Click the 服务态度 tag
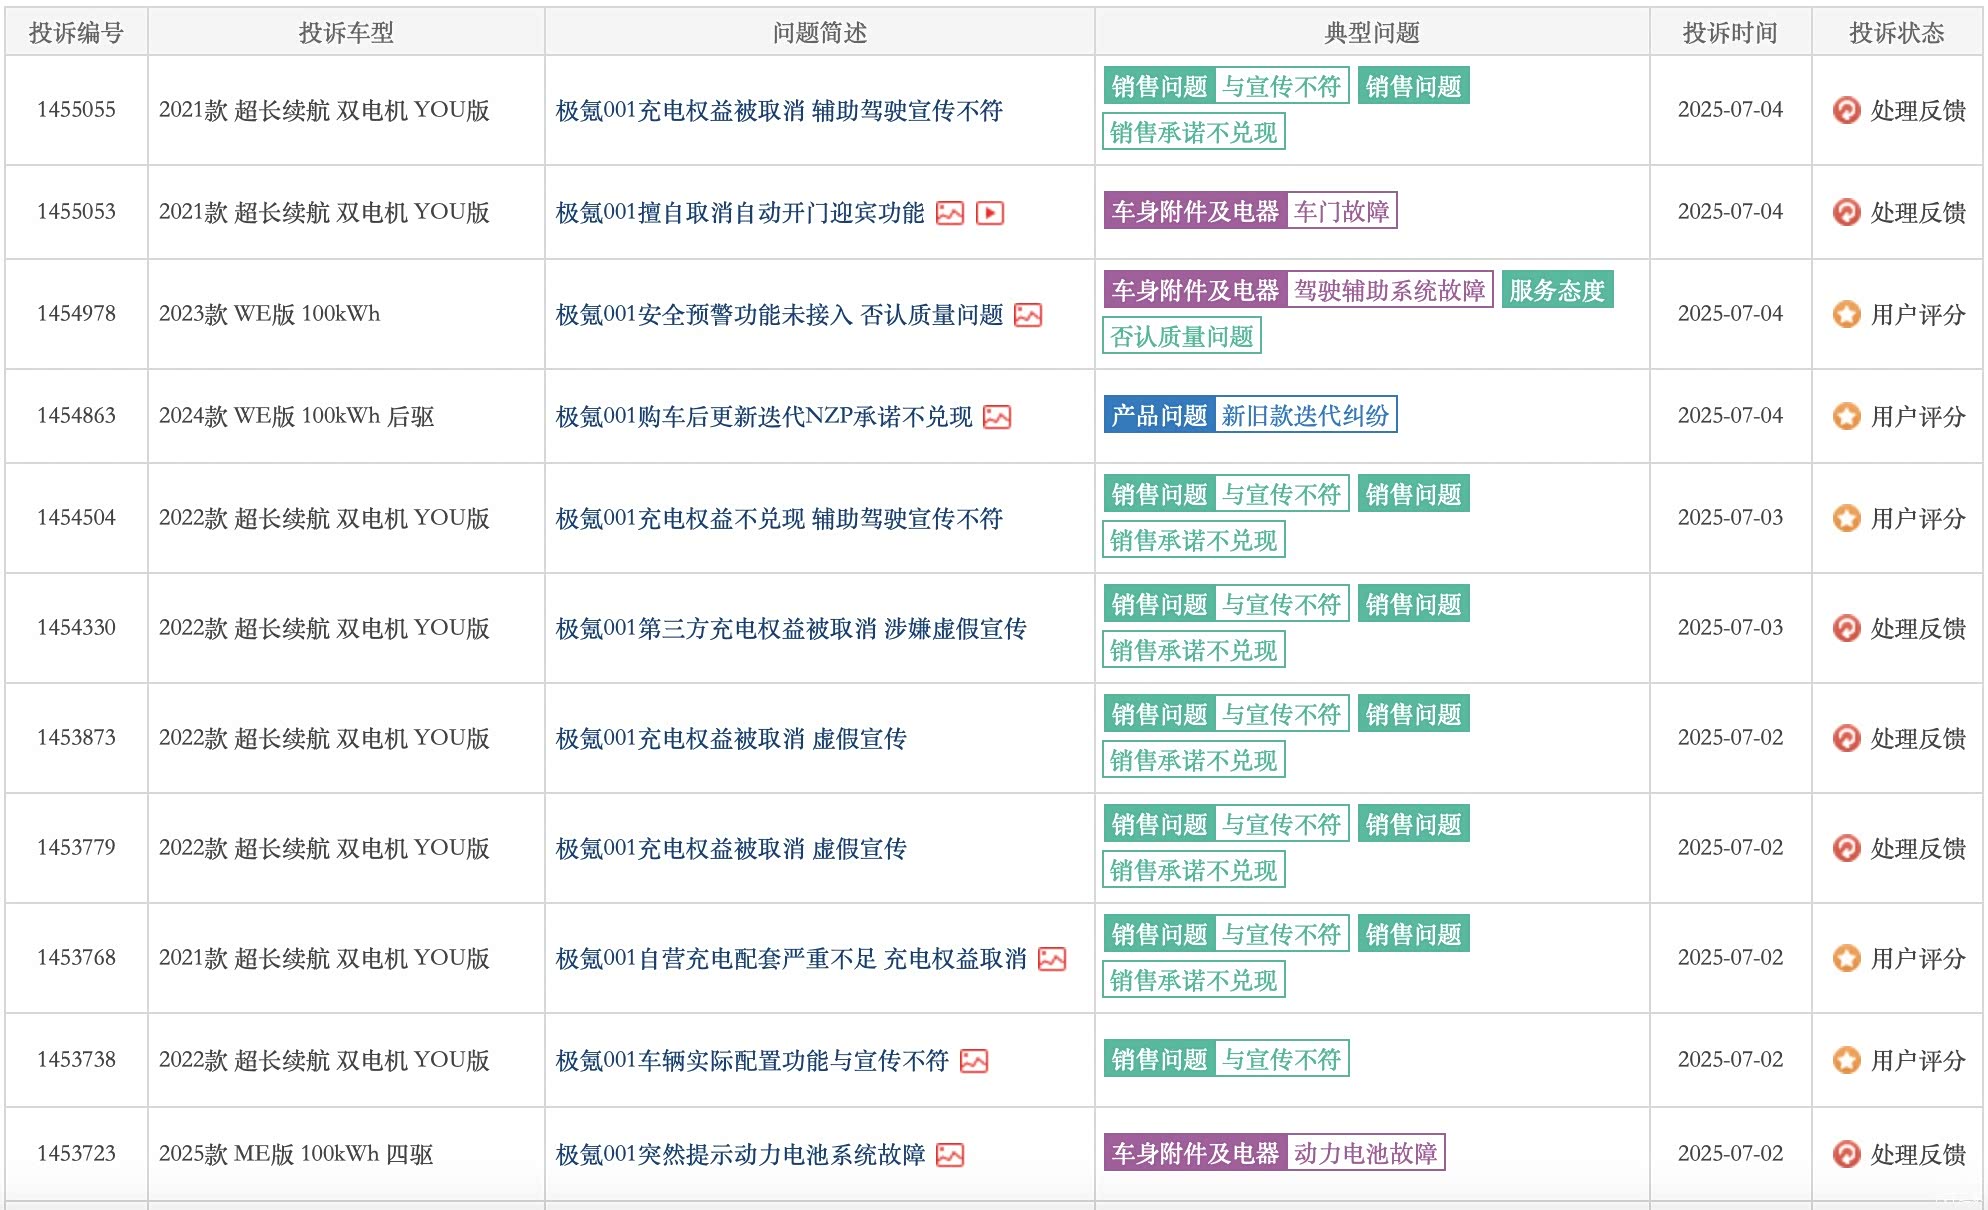The height and width of the screenshot is (1210, 1988). [1556, 290]
